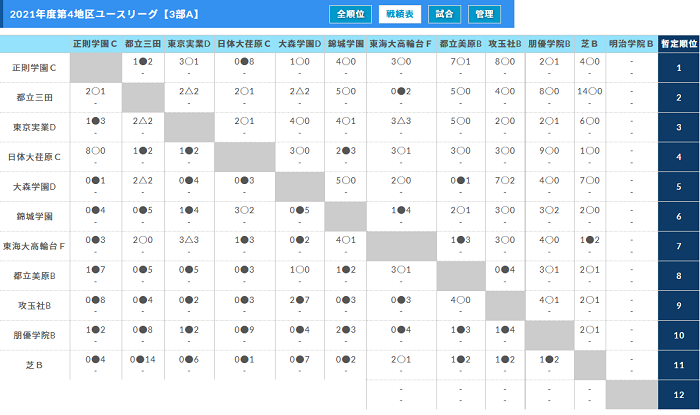700x415 pixels.
Task: Click the 0●7 score in 芝B row
Action: point(300,360)
